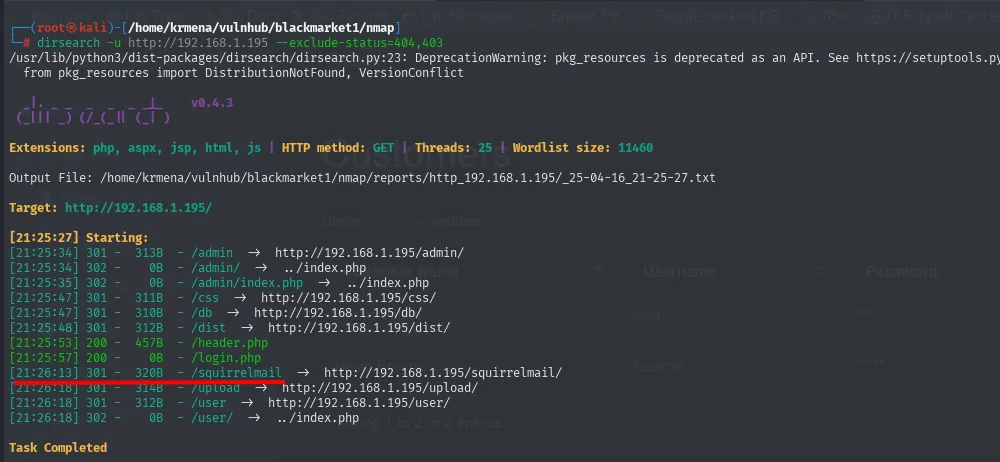The height and width of the screenshot is (462, 1000).
Task: Click the /db result path
Action: [202, 313]
